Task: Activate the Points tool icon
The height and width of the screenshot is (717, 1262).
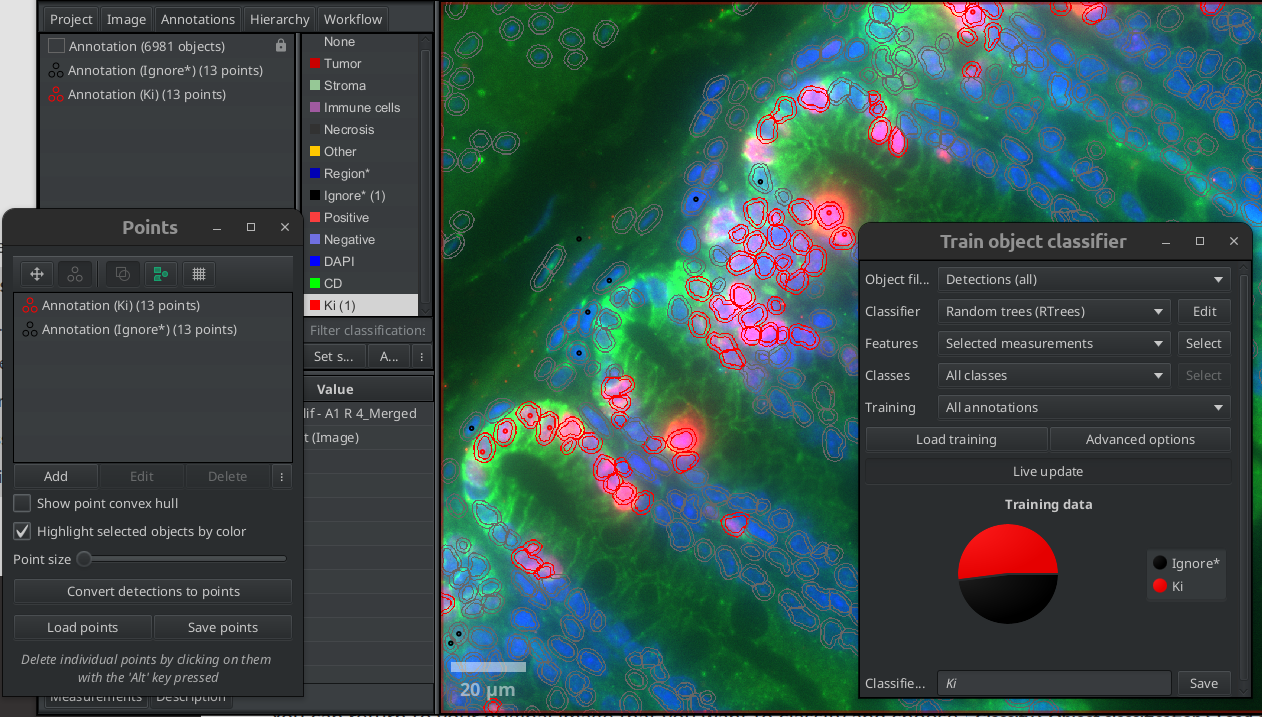Action: 76,274
